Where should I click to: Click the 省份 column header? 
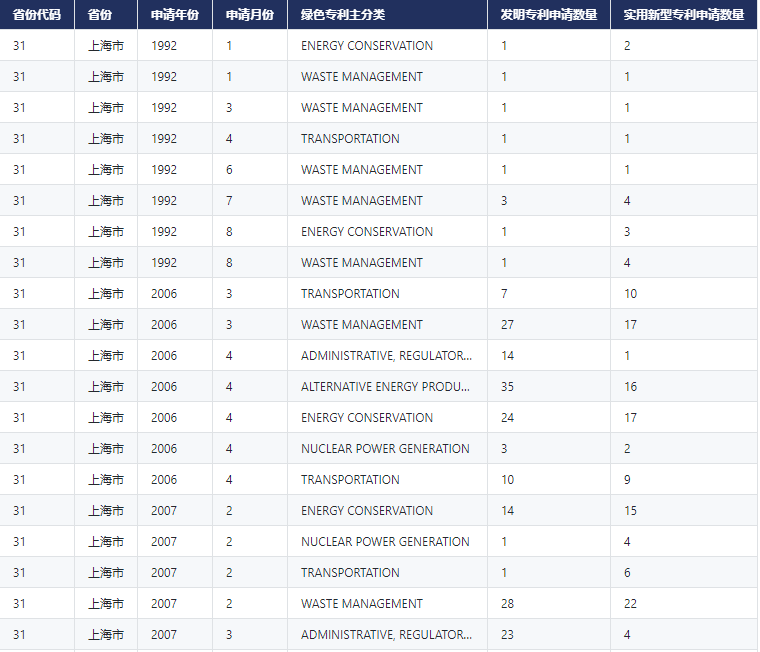click(106, 15)
